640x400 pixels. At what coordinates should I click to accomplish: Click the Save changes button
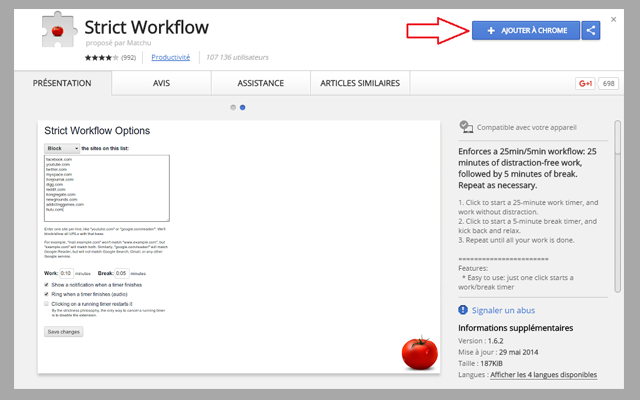click(64, 332)
